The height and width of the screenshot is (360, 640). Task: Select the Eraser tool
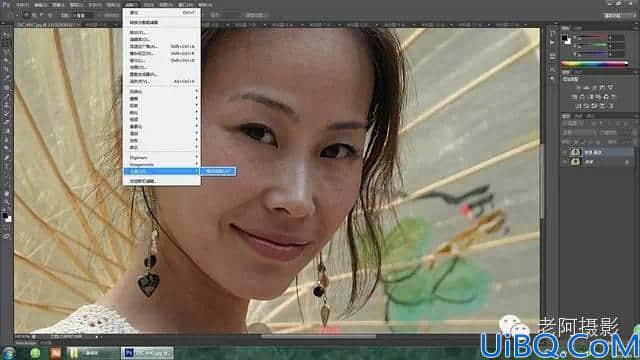point(6,122)
